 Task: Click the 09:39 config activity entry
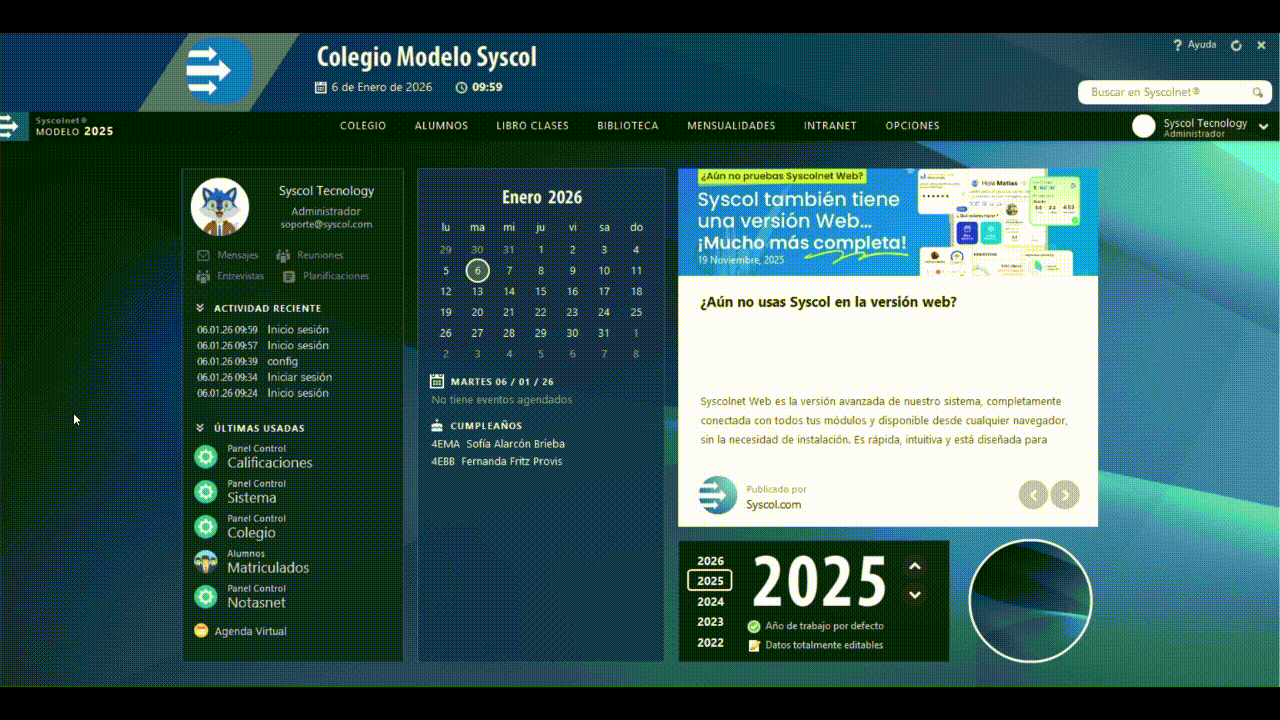pos(248,362)
